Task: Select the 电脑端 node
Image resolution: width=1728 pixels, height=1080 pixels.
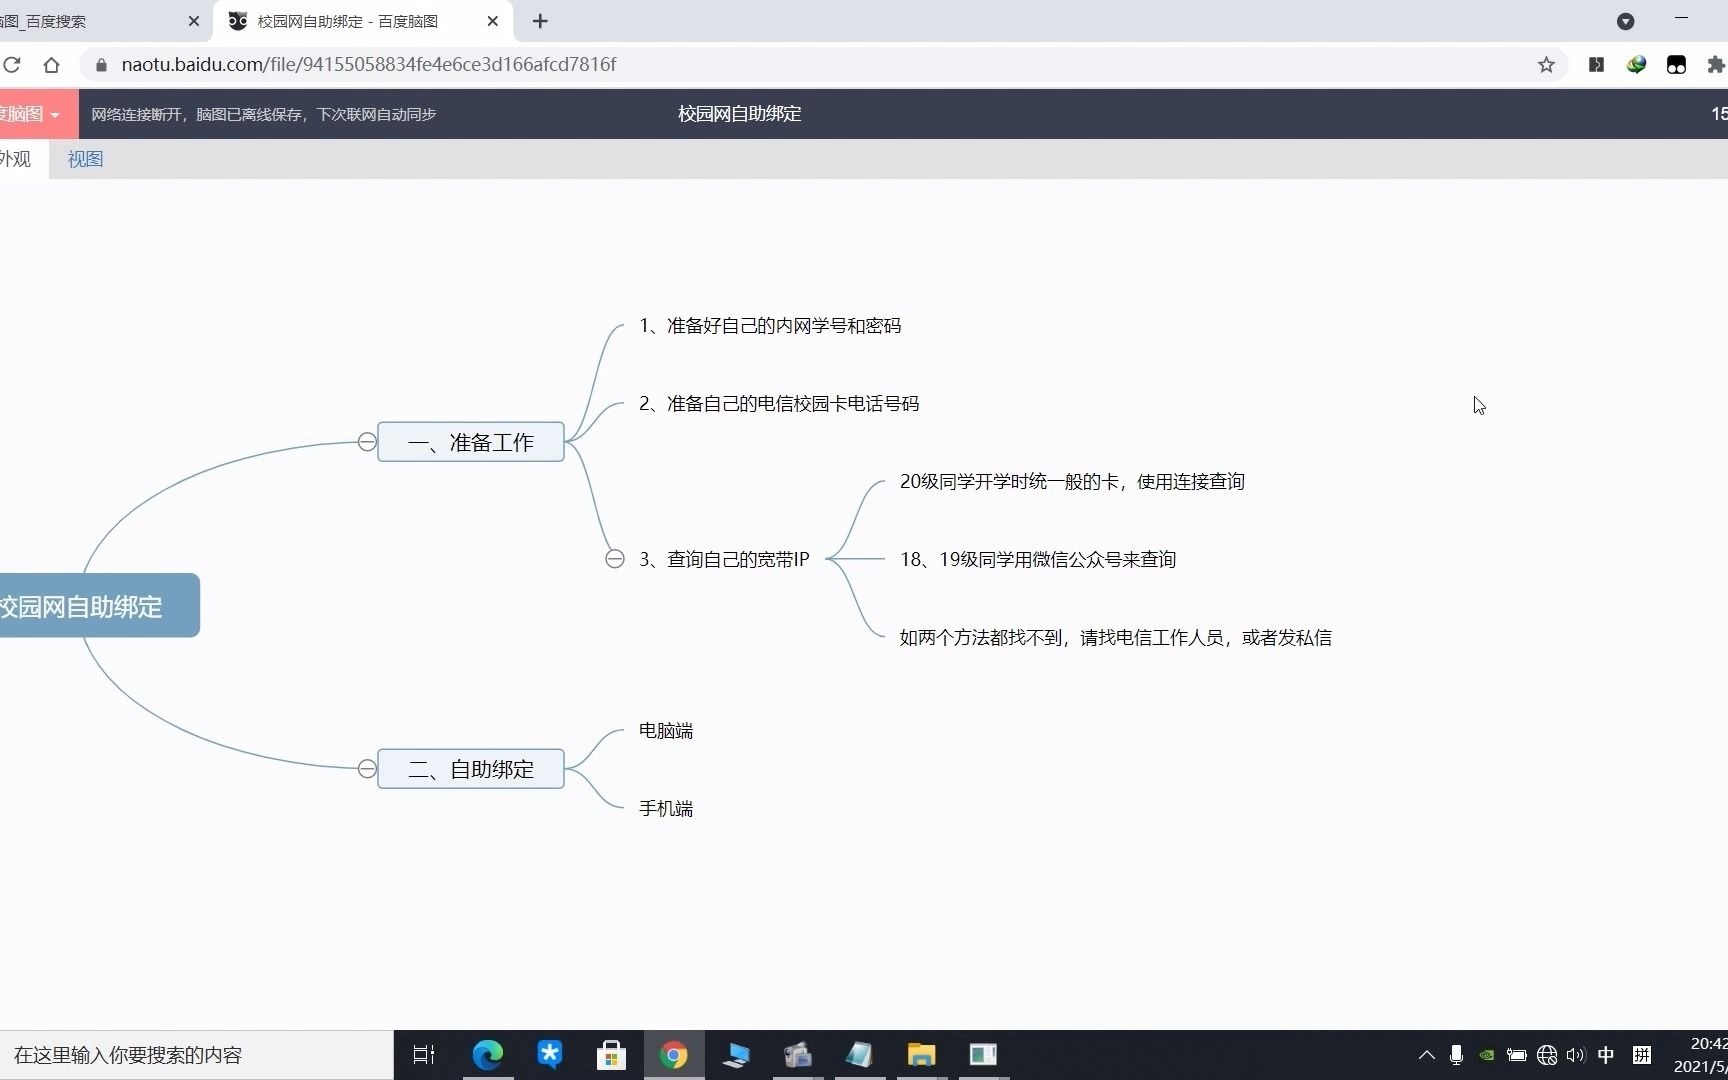Action: click(666, 731)
